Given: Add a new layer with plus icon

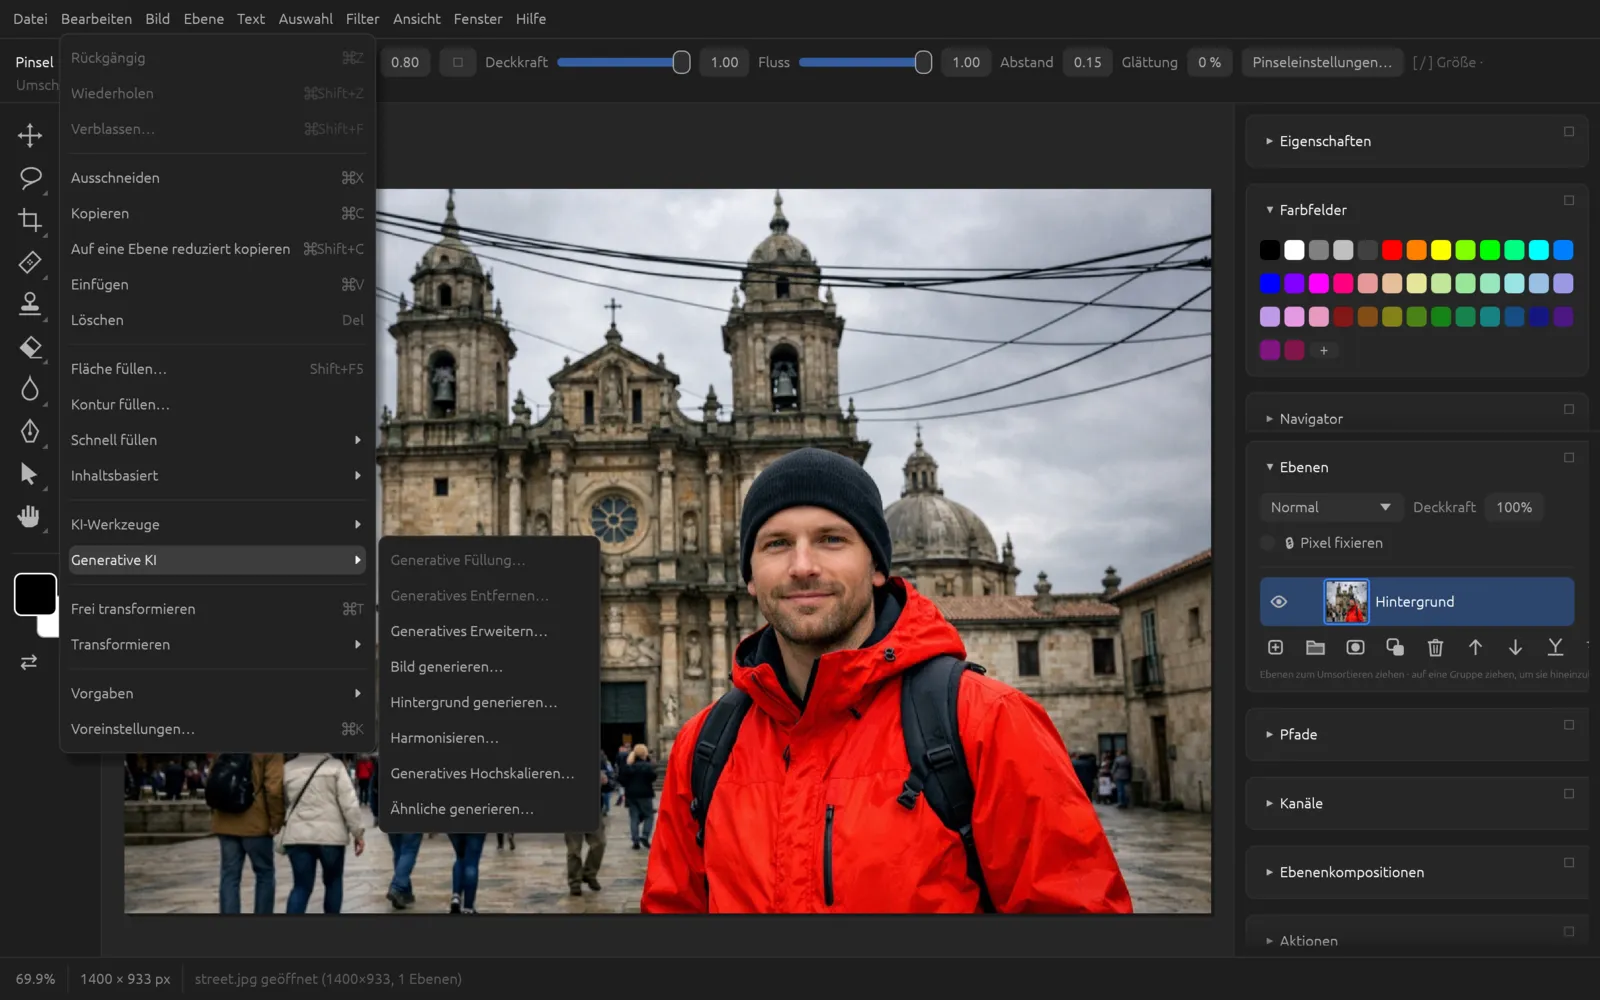Looking at the screenshot, I should (x=1275, y=648).
